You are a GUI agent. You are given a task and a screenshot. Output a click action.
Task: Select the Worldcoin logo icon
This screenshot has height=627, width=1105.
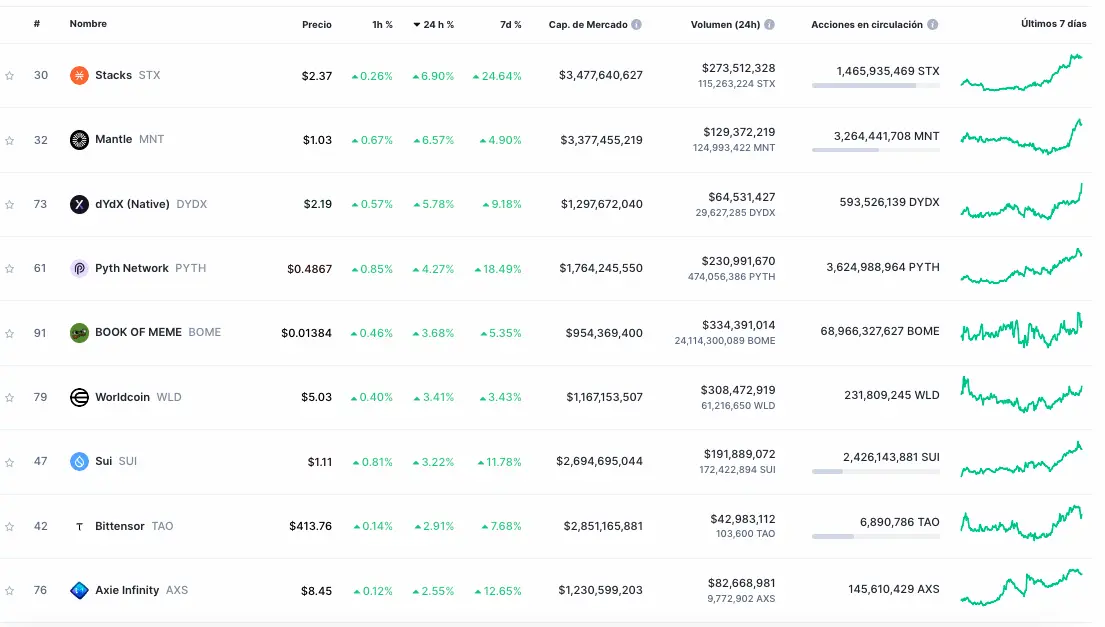point(78,396)
